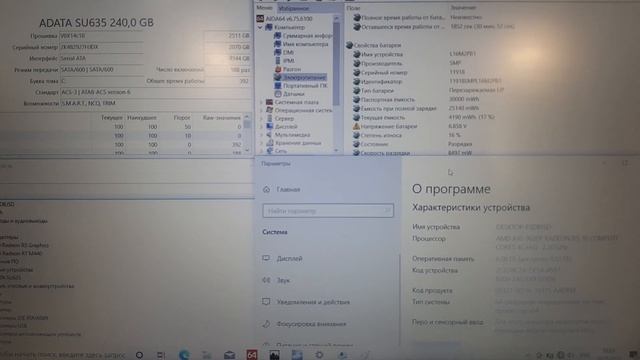Expand Хранение данных node
Image resolution: width=640 pixels, height=360 pixels.
(x=261, y=143)
